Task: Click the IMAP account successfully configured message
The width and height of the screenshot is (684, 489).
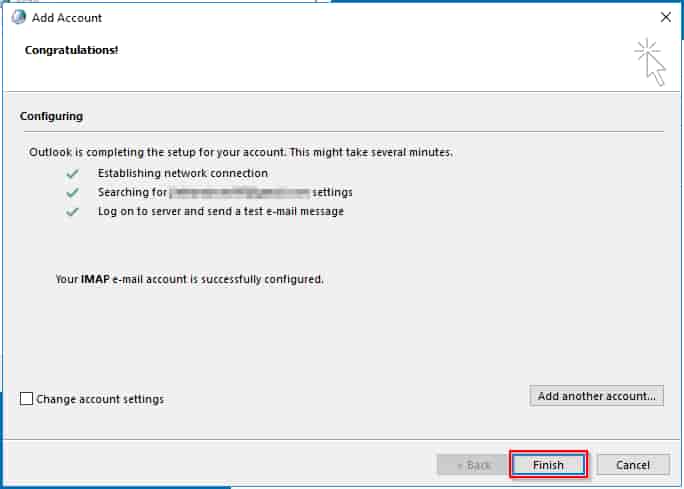Action: [x=189, y=279]
